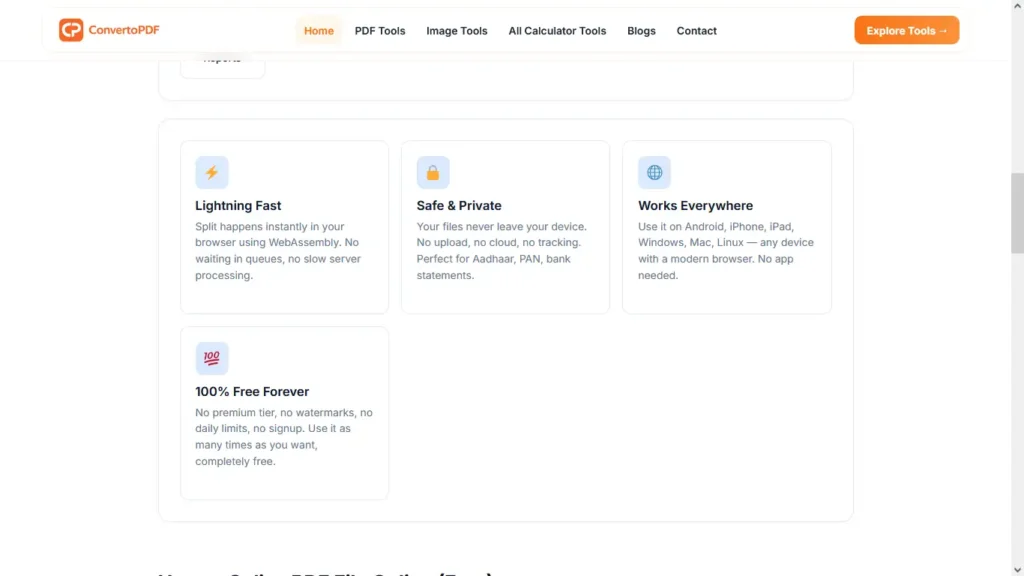
Task: Select the Works Everywhere heading
Action: coord(696,206)
